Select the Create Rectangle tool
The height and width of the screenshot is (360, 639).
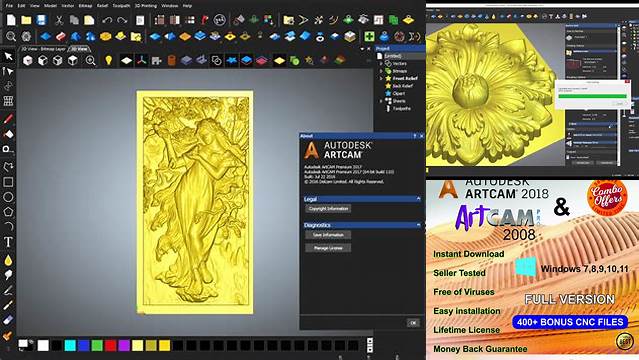point(8,182)
